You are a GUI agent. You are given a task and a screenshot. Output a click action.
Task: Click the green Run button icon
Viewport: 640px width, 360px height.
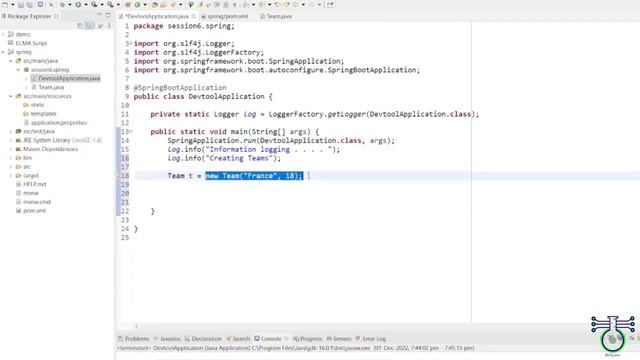pos(78,4)
